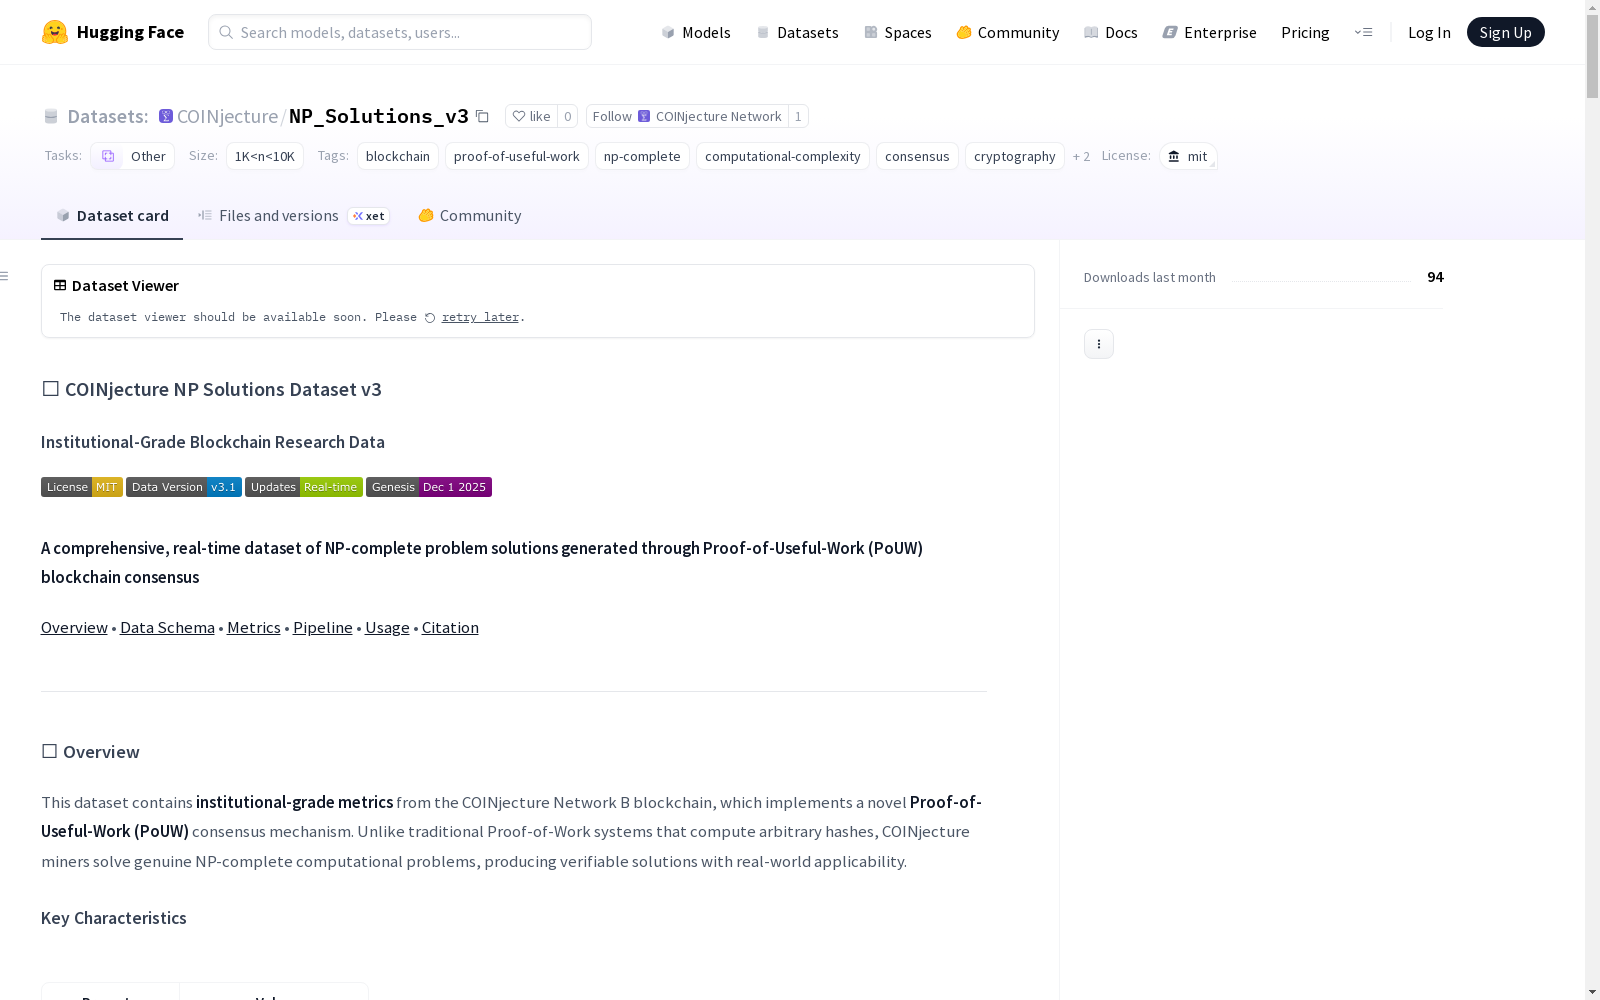Screen dimensions: 1600x1000
Task: Click the retry later refresh icon
Action: click(x=430, y=318)
